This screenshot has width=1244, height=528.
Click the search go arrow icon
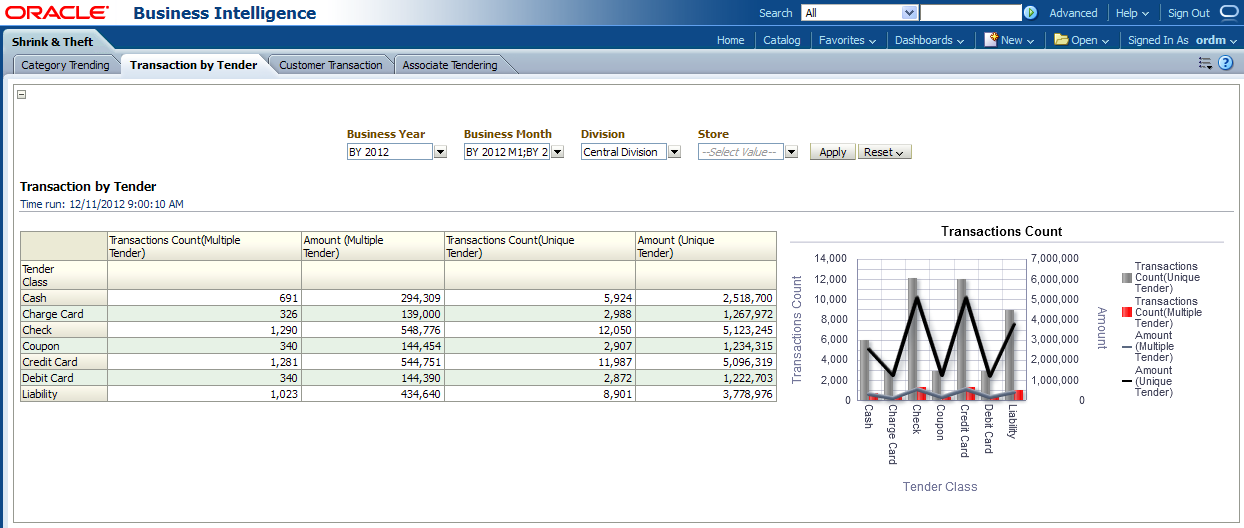pos(1030,13)
